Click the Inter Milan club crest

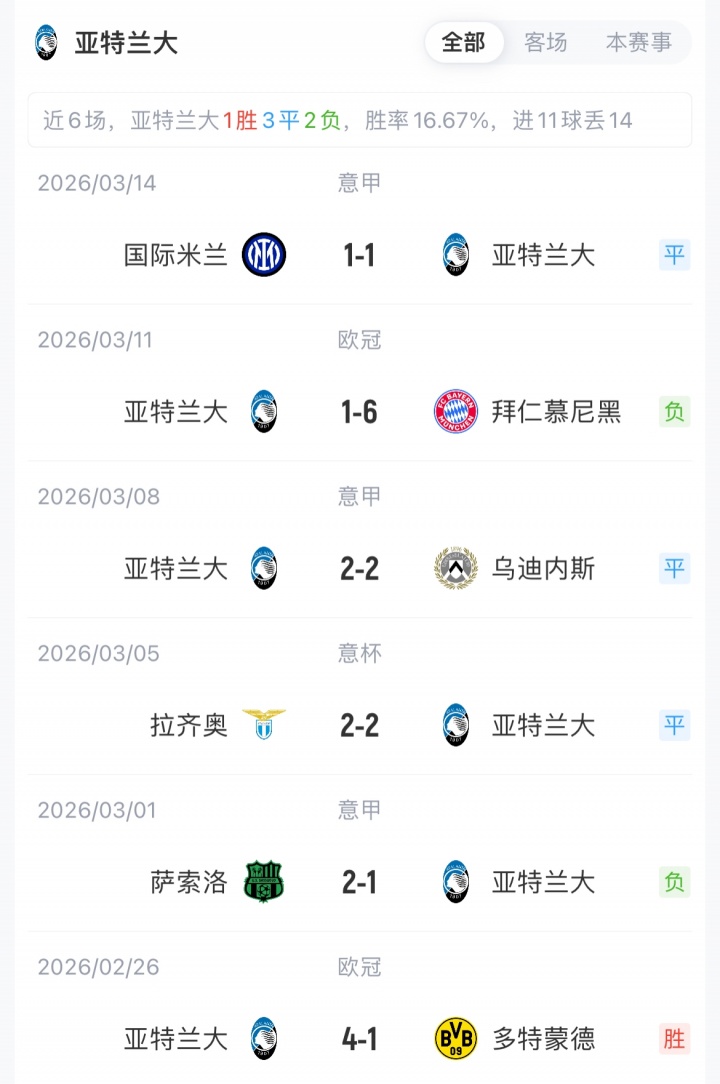tap(264, 255)
